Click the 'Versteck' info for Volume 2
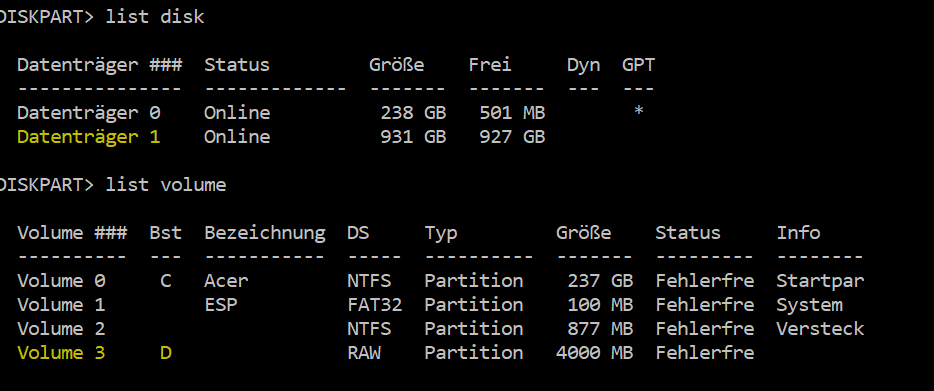The width and height of the screenshot is (934, 391). pyautogui.click(x=820, y=329)
